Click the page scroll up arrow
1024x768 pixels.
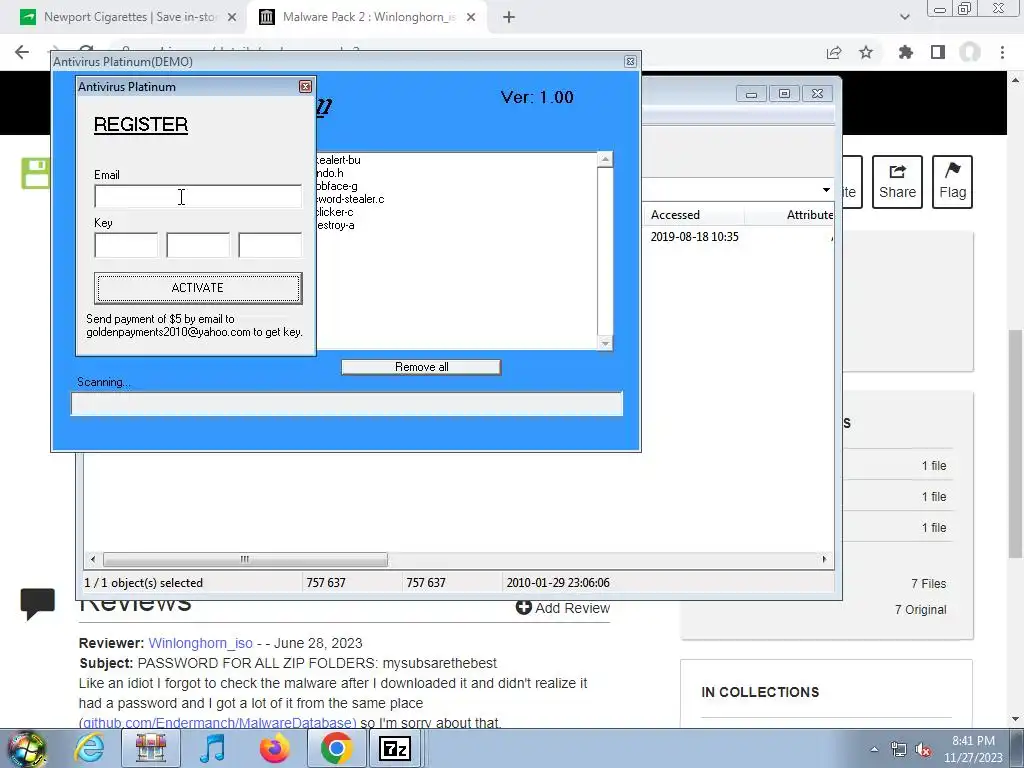click(x=1015, y=80)
